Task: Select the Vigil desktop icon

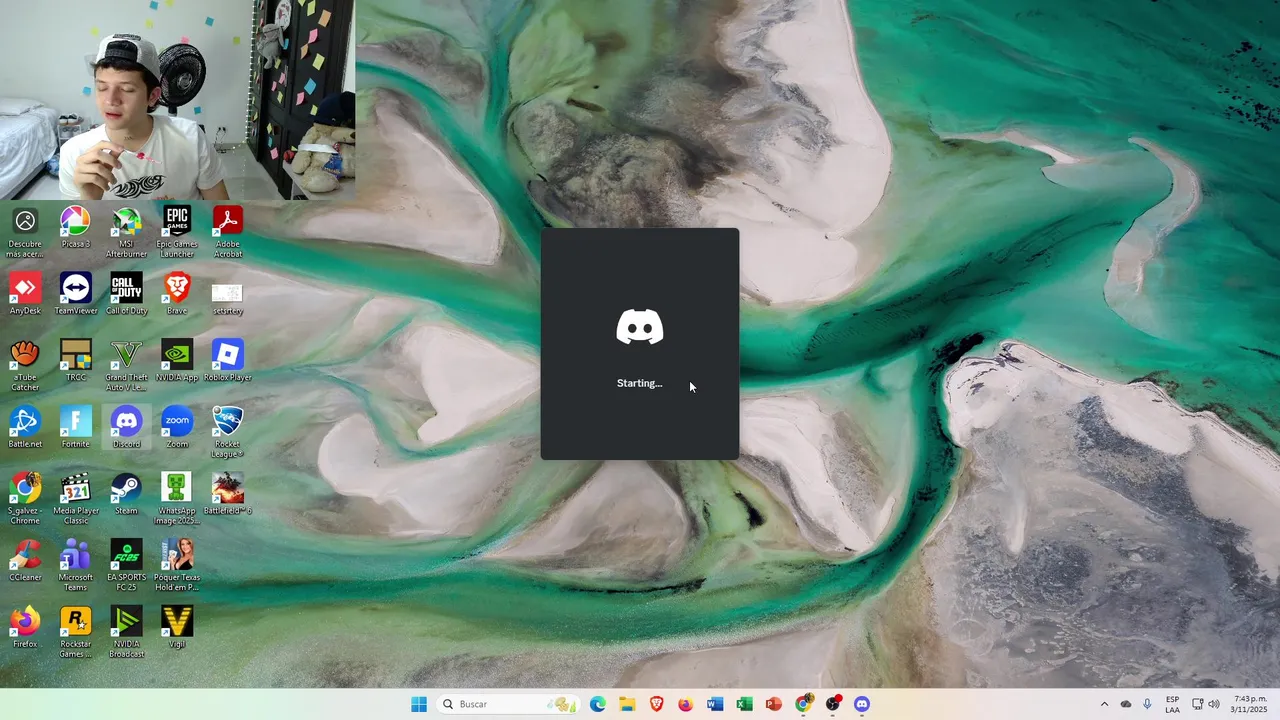Action: point(177,629)
